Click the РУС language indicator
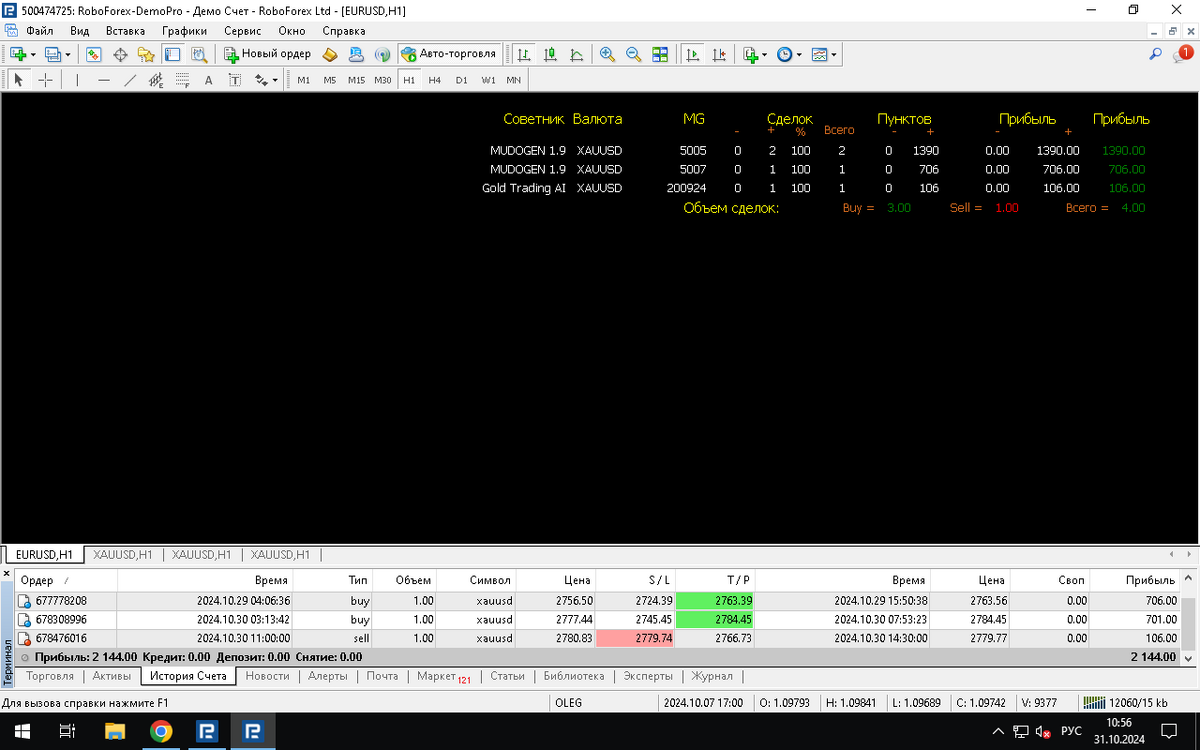Viewport: 1200px width, 750px height. [x=1071, y=731]
